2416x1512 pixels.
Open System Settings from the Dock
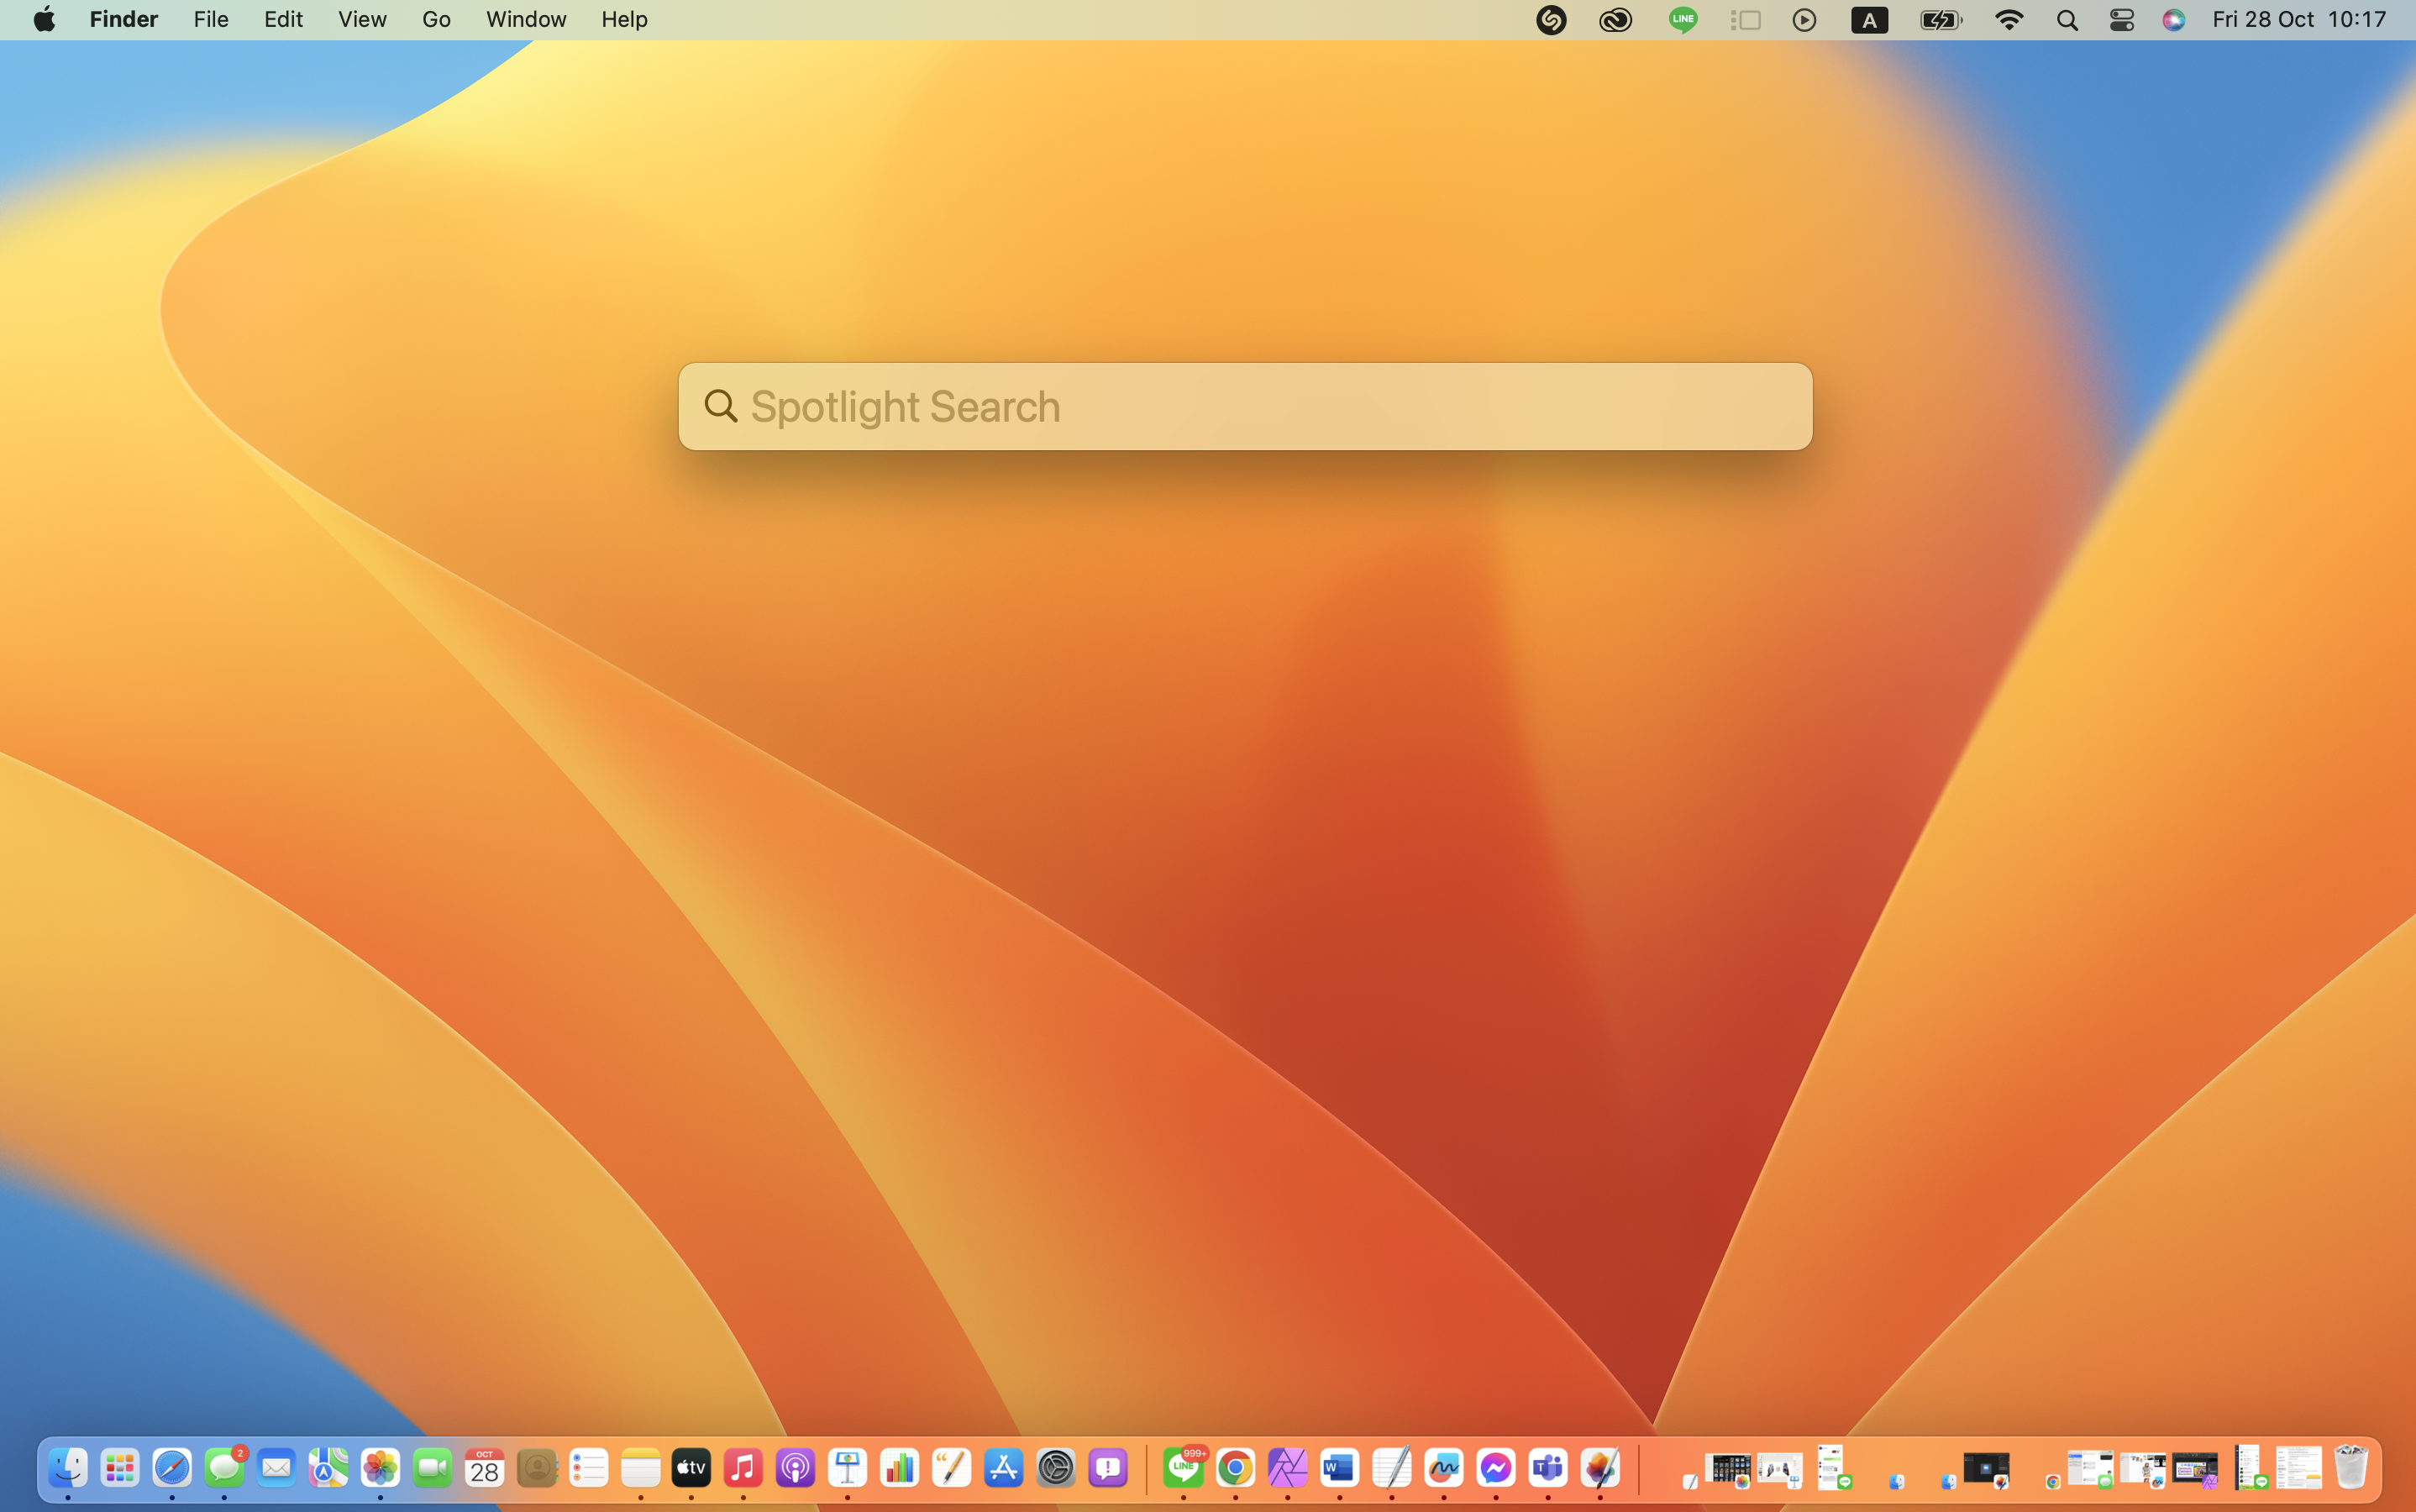pos(1056,1468)
